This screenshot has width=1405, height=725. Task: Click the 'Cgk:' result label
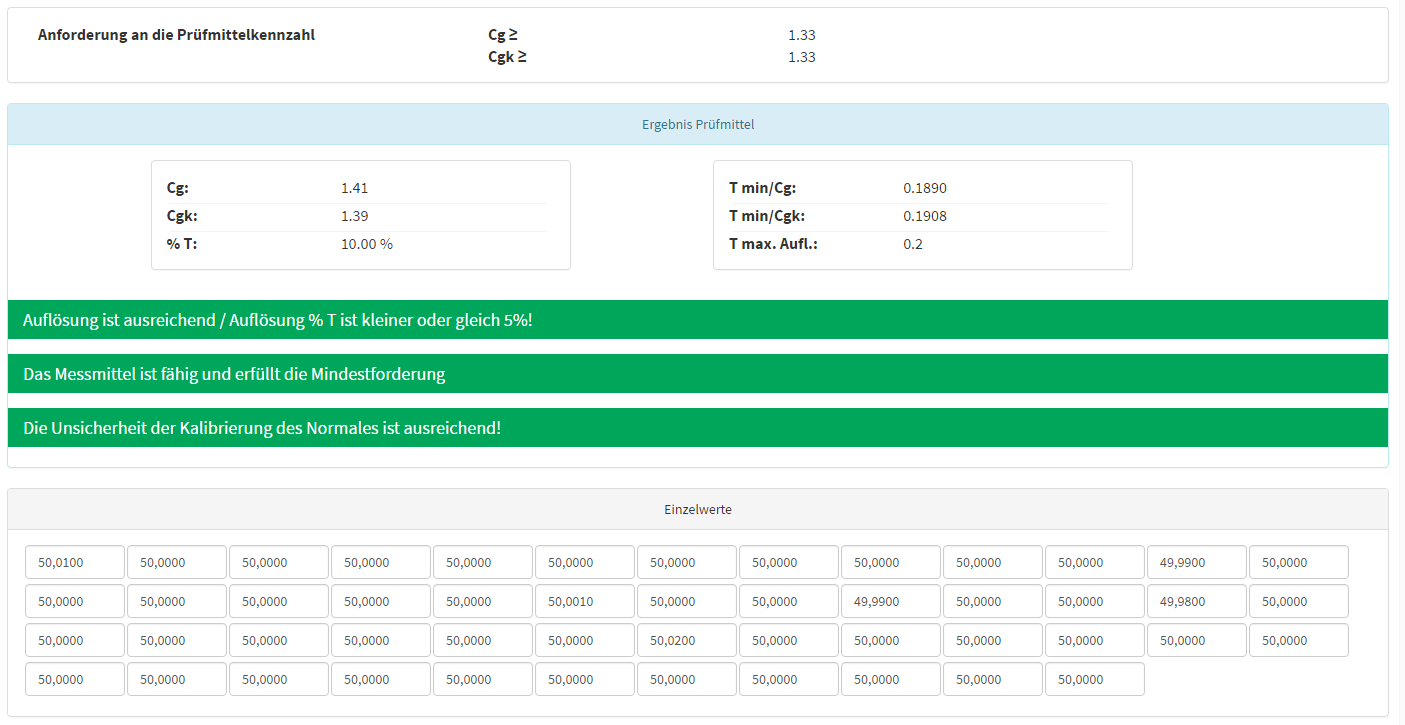pyautogui.click(x=182, y=216)
